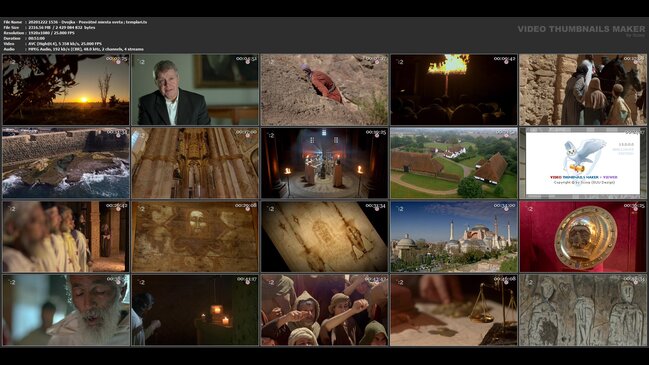
Task: Open the burning torch crowd thumbnail
Action: (454, 90)
